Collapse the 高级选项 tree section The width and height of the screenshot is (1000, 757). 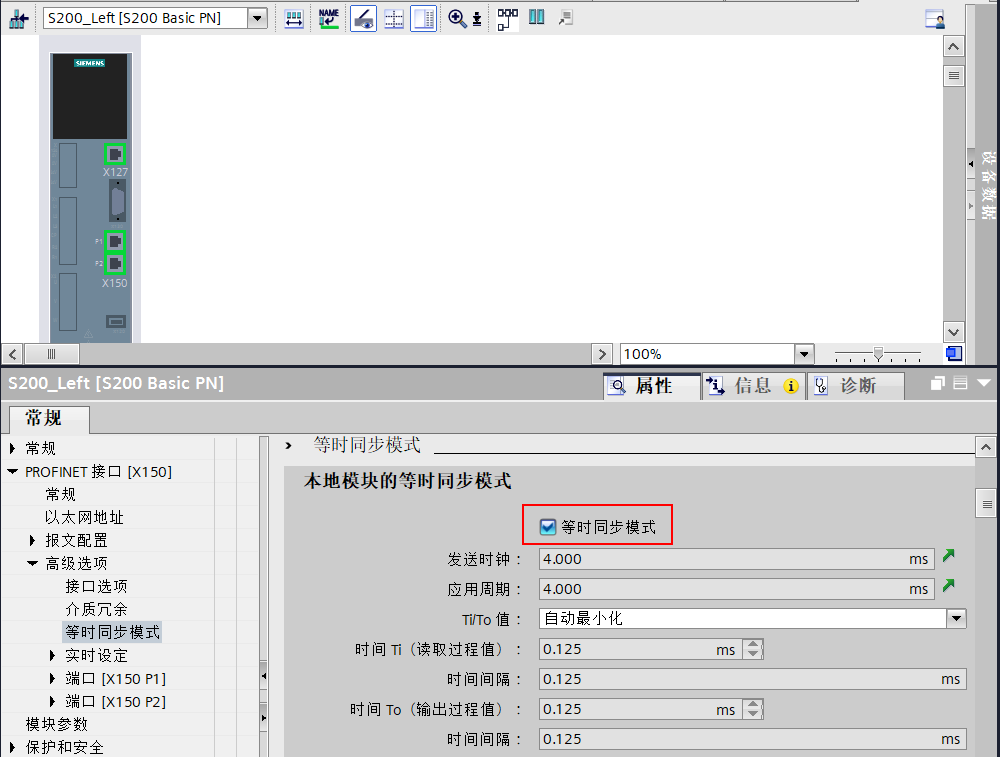click(33, 562)
